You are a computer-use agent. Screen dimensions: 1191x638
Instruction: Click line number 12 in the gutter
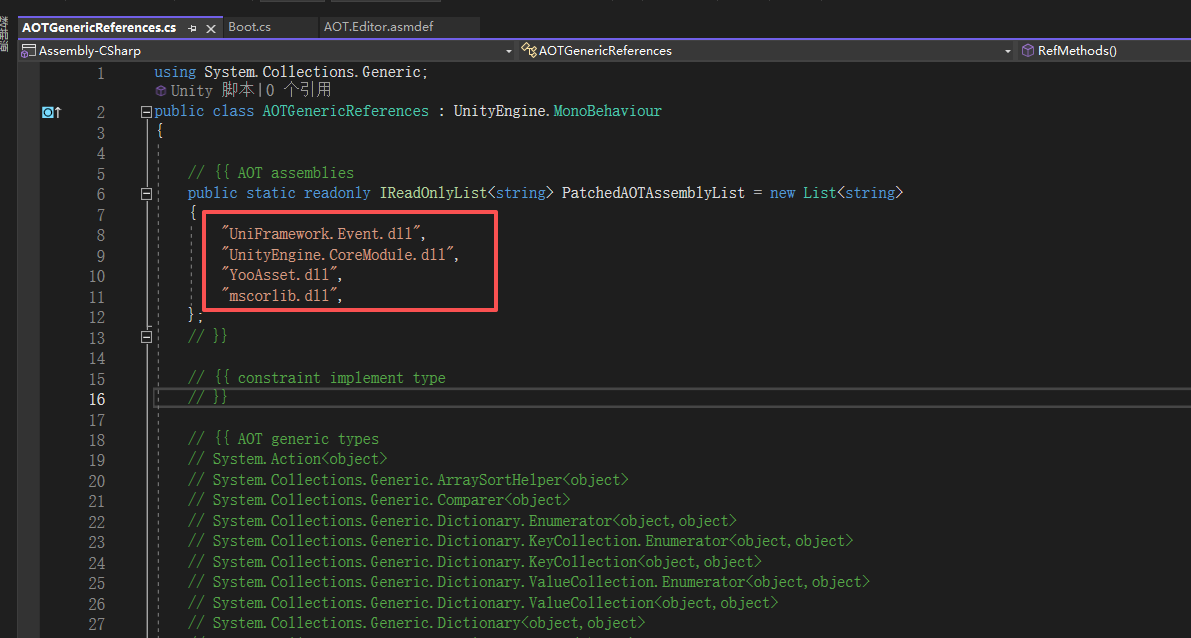pos(96,317)
